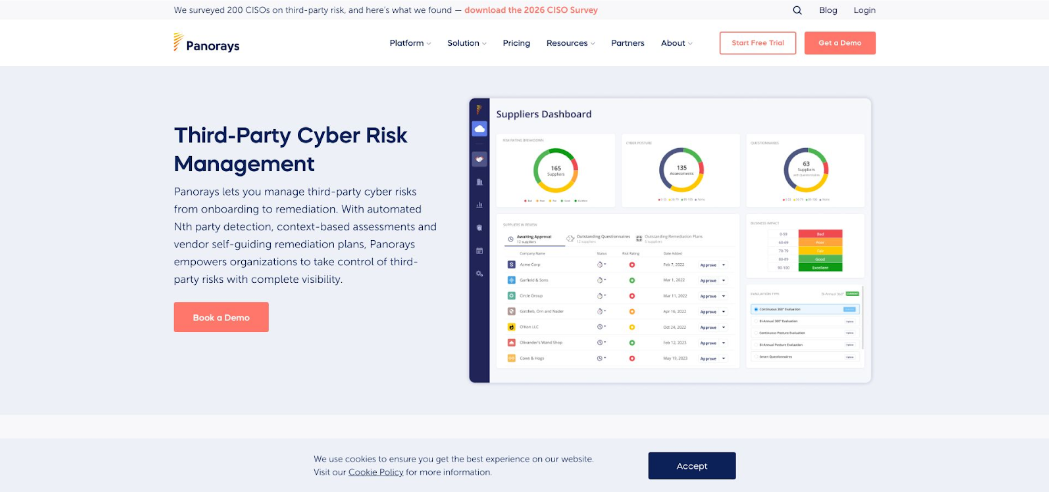This screenshot has width=1049, height=492.
Task: Download the 2026 CISO Survey link
Action: point(531,10)
